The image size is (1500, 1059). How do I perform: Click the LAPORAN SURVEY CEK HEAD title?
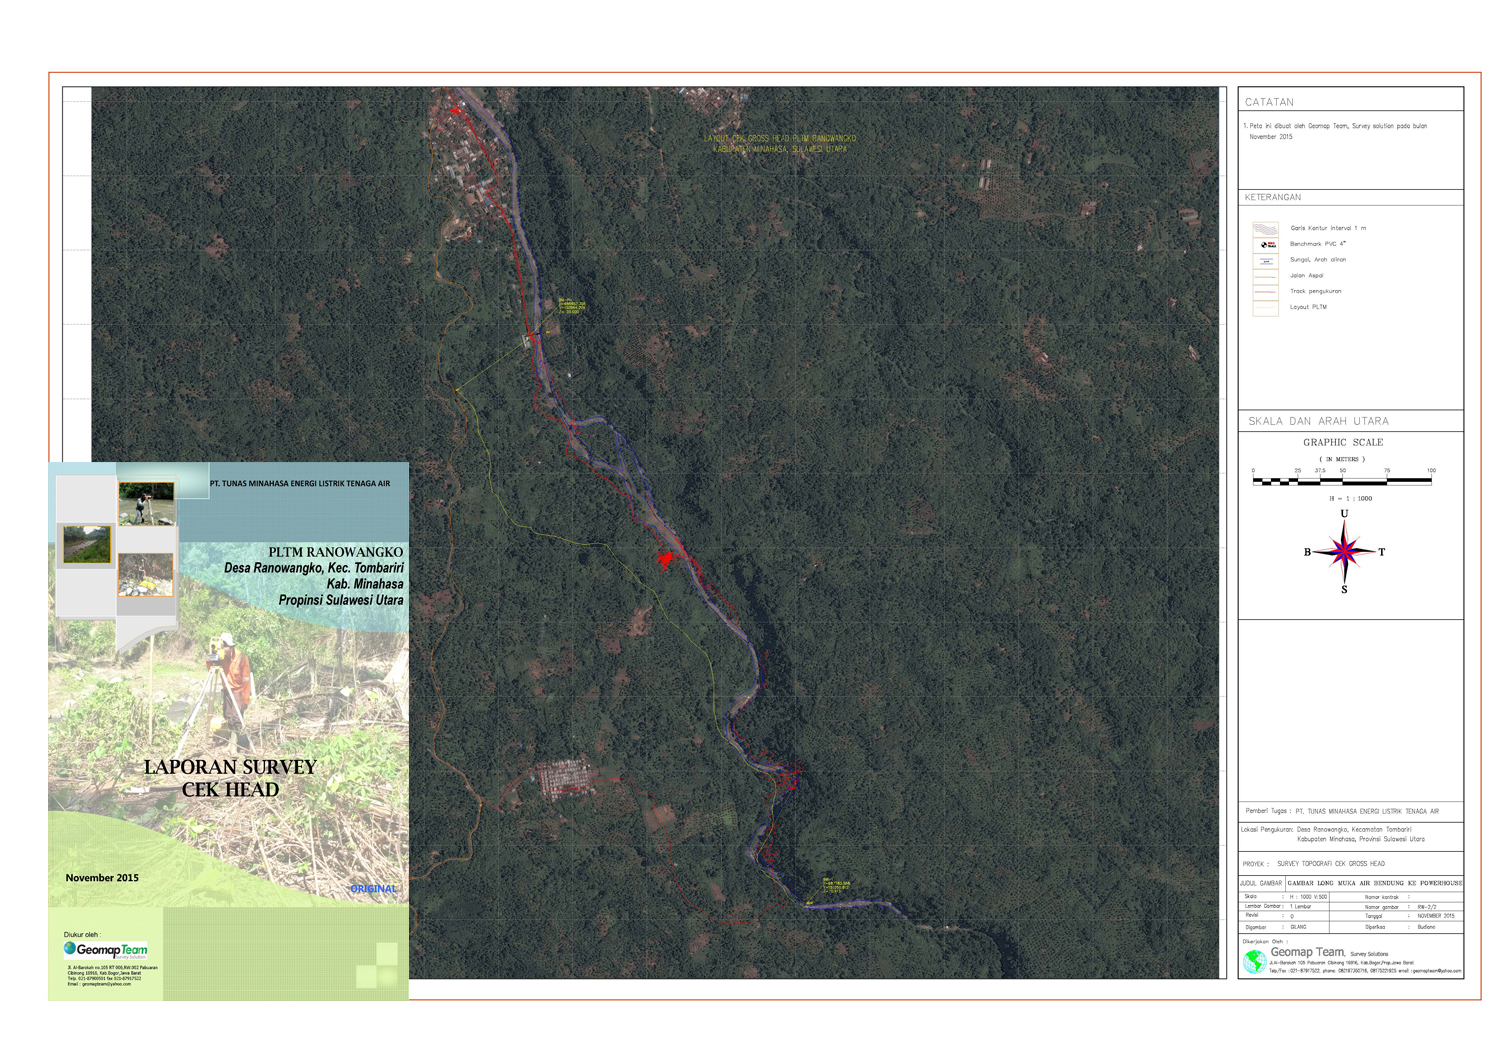(x=230, y=778)
